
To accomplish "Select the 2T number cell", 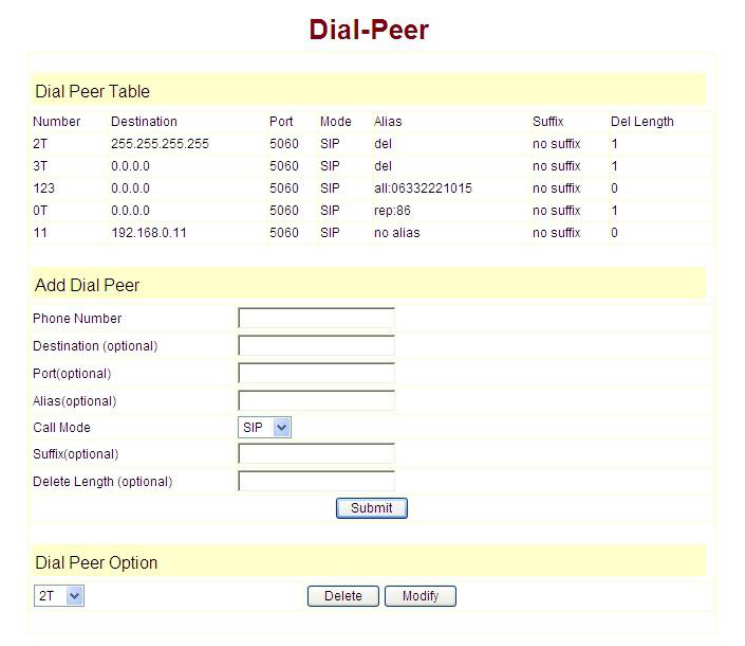I will 40,143.
